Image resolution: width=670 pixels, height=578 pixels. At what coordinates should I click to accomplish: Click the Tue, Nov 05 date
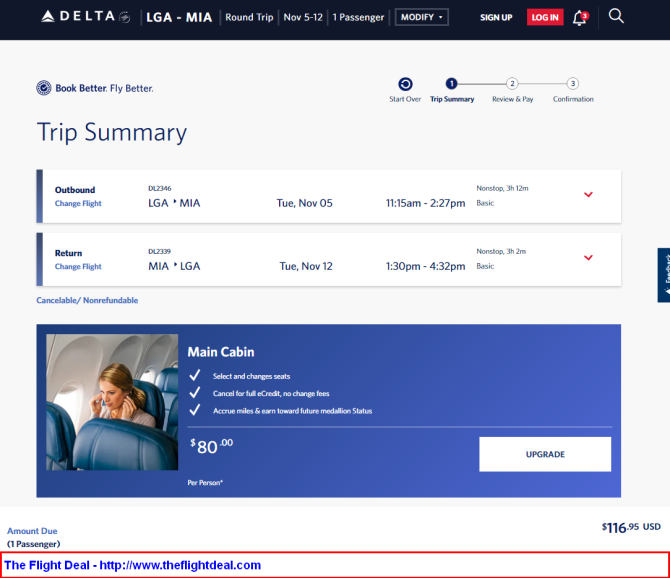tap(304, 203)
